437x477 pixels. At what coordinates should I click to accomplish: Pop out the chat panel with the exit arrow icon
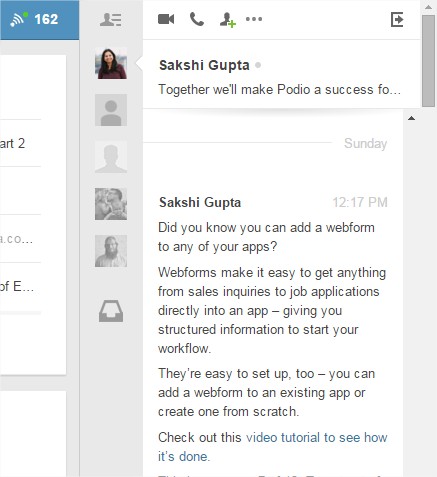click(x=397, y=19)
